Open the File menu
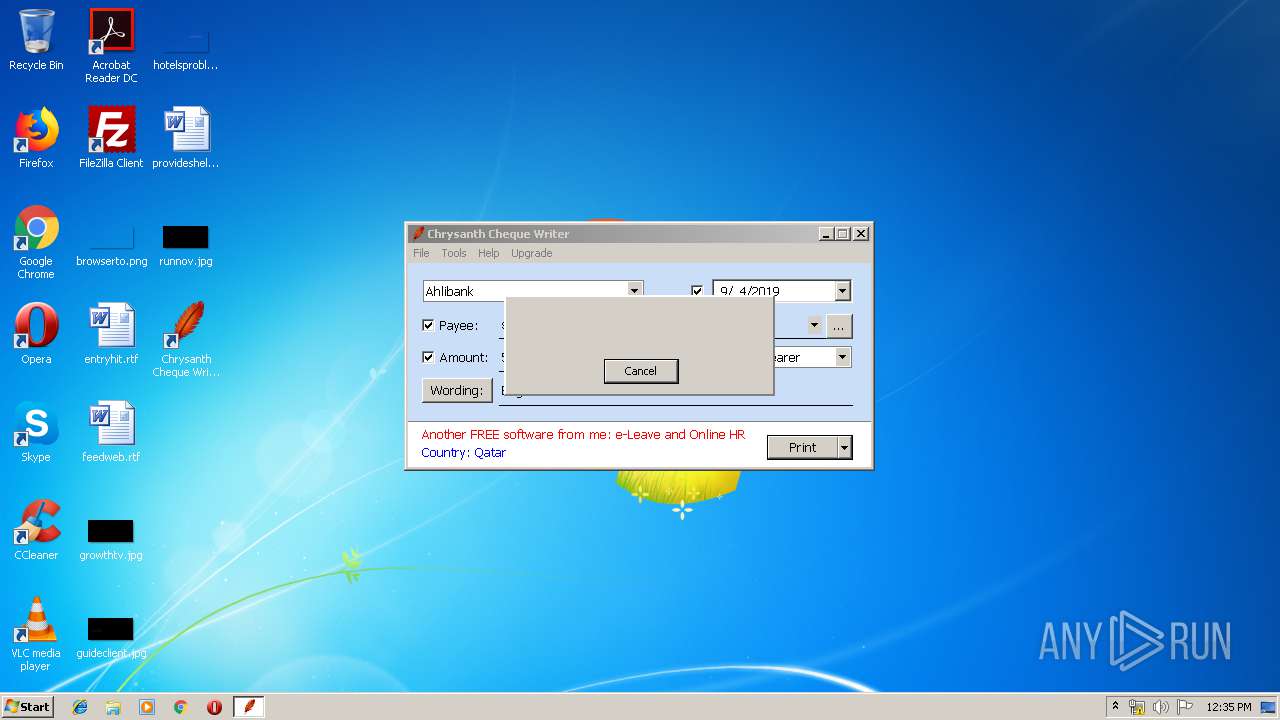 pyautogui.click(x=421, y=253)
